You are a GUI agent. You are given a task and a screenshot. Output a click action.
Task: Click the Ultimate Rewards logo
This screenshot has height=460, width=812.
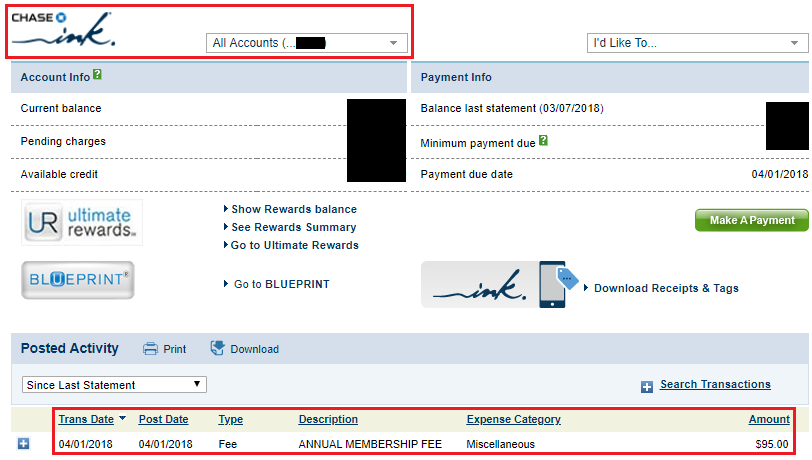click(82, 223)
